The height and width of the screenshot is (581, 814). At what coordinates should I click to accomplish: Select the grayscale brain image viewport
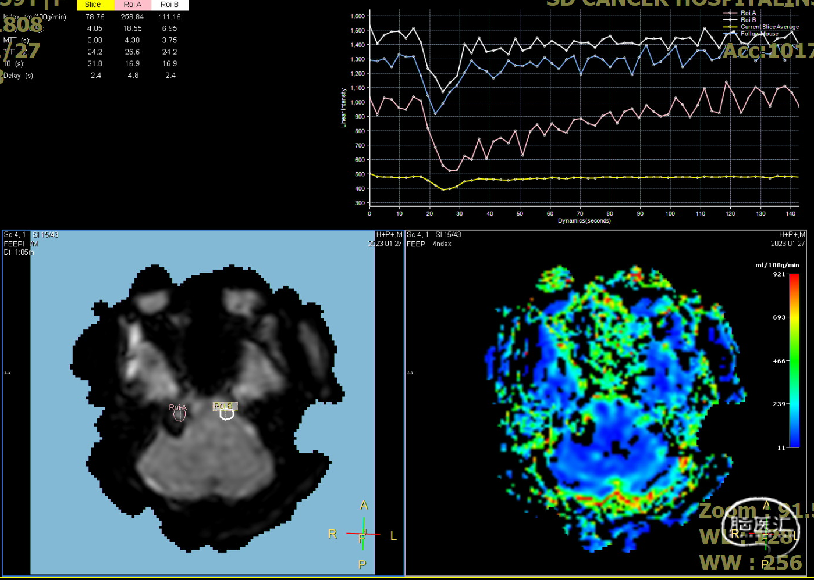point(203,403)
